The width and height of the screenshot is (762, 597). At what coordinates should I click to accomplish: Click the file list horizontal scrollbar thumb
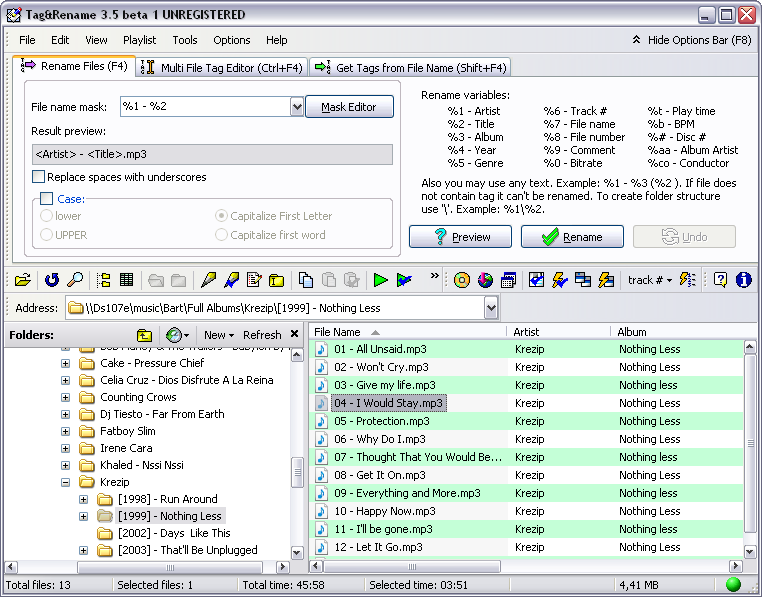coord(412,566)
